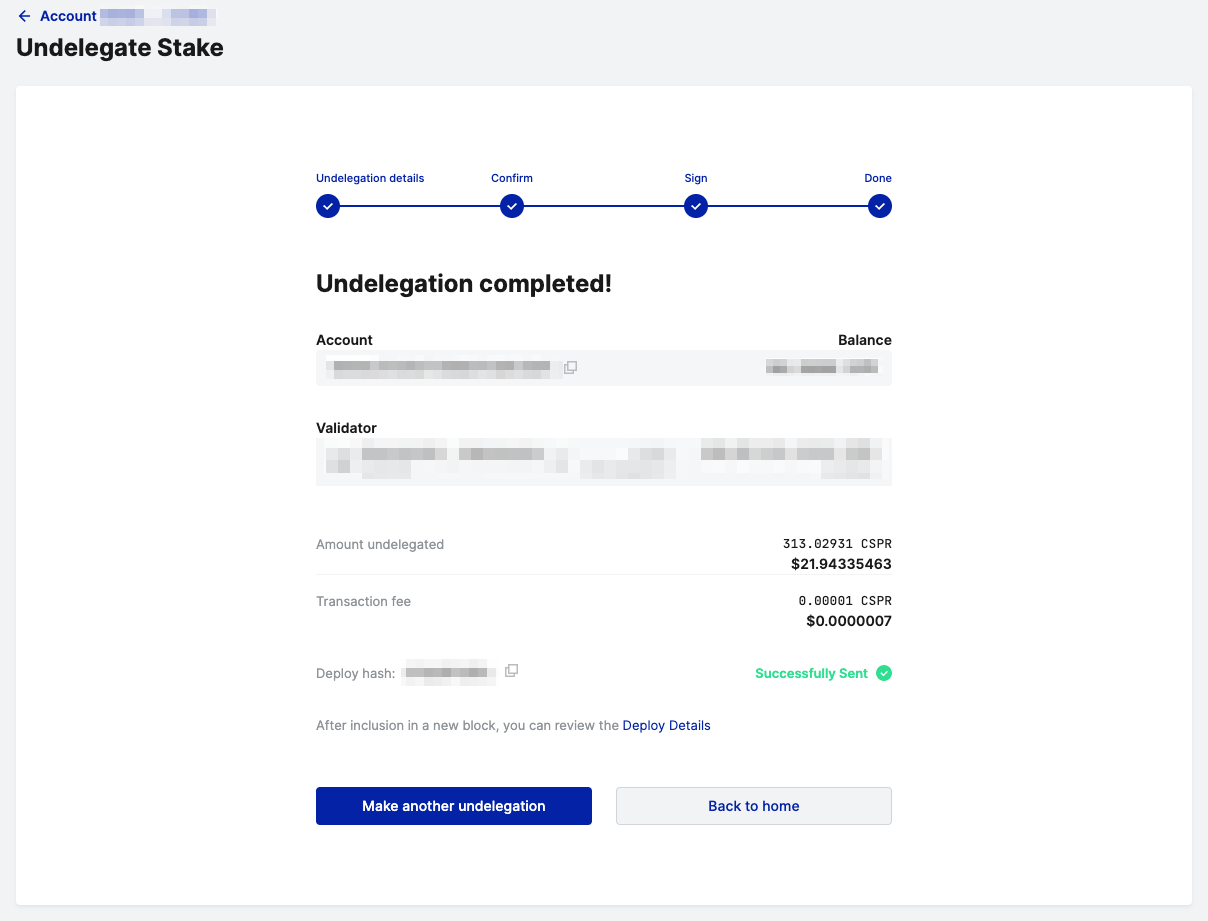Click the Done step checkmark circle
The height and width of the screenshot is (921, 1208).
pyautogui.click(x=880, y=206)
